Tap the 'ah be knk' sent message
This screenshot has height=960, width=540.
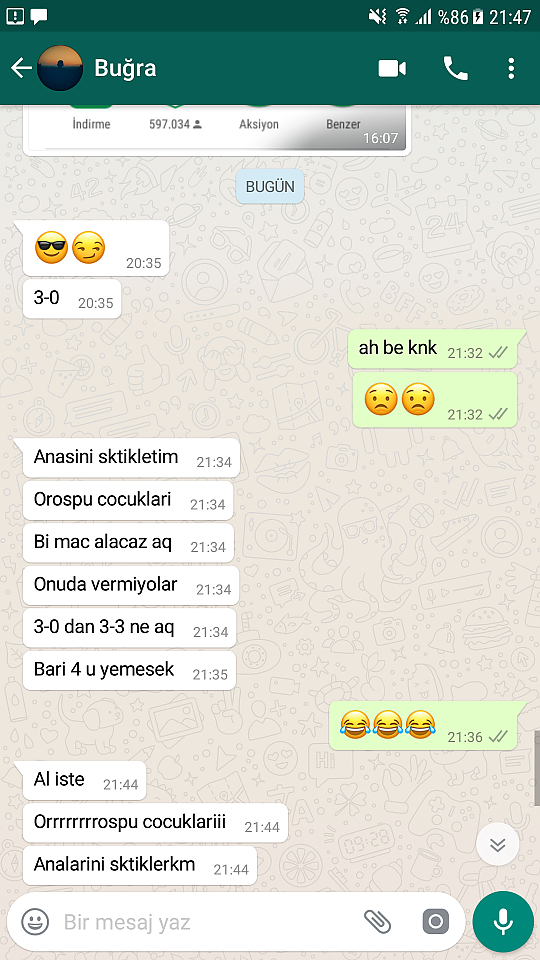pos(432,349)
